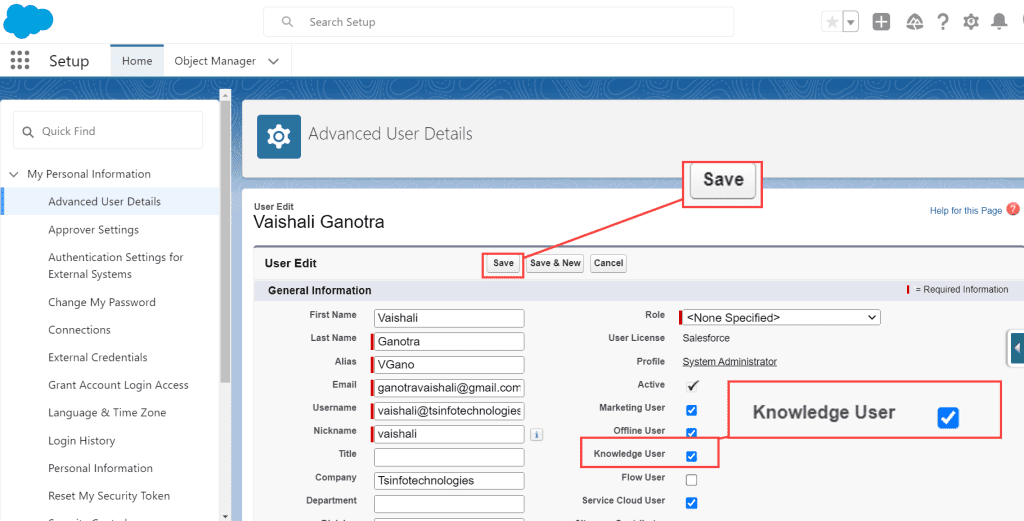This screenshot has height=521, width=1024.
Task: Open External Credentials in sidebar
Action: 98,357
